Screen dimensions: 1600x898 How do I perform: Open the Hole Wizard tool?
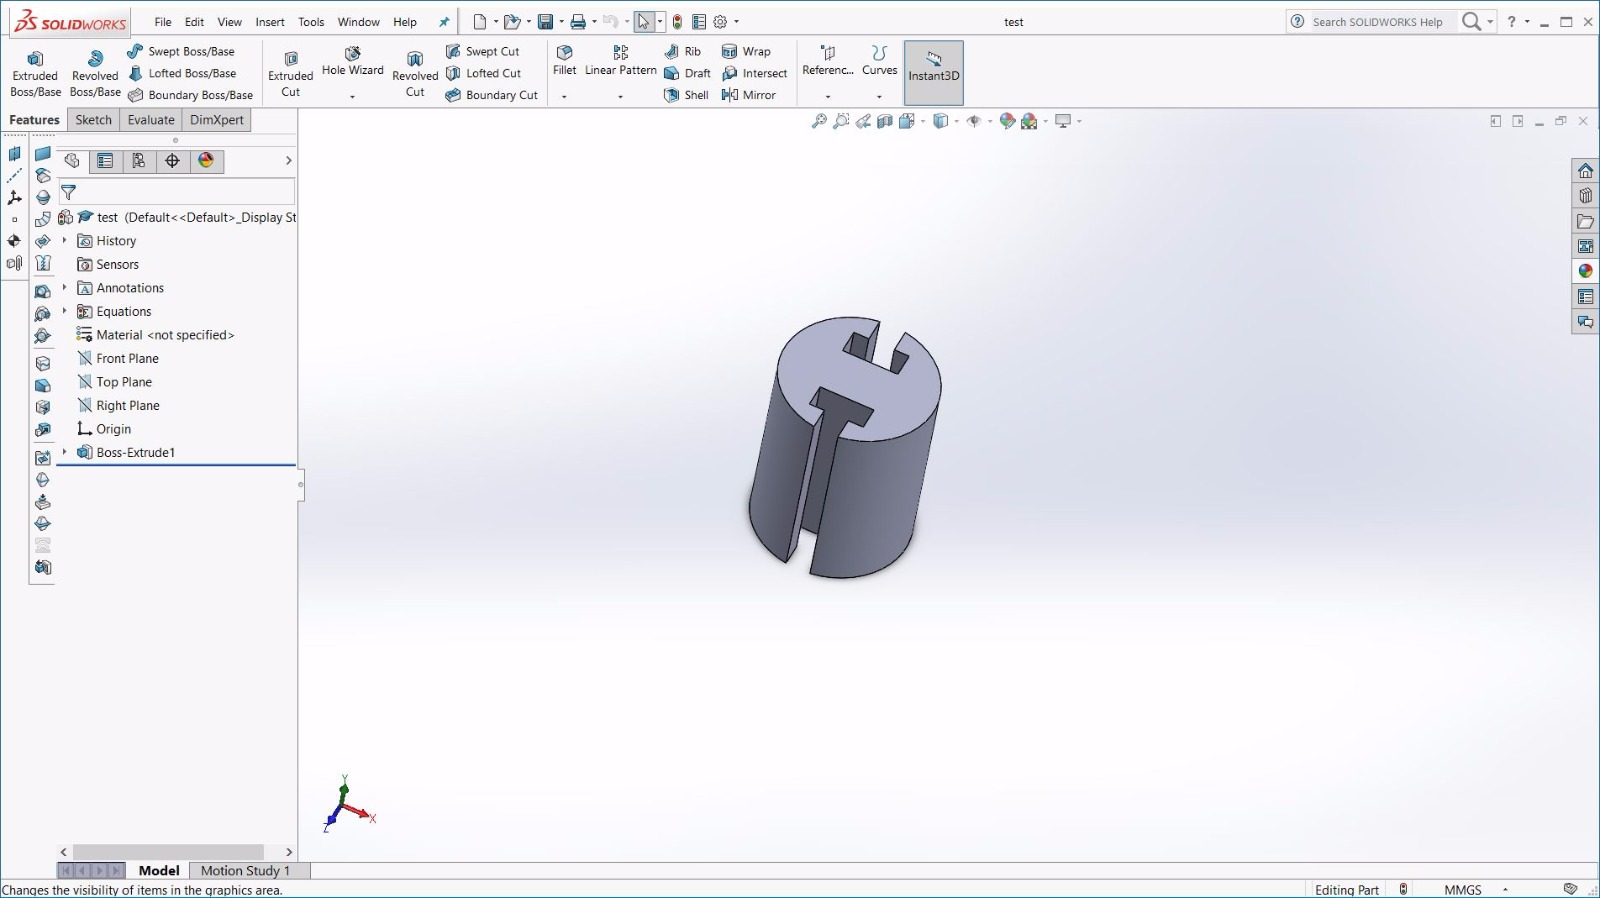pyautogui.click(x=352, y=61)
